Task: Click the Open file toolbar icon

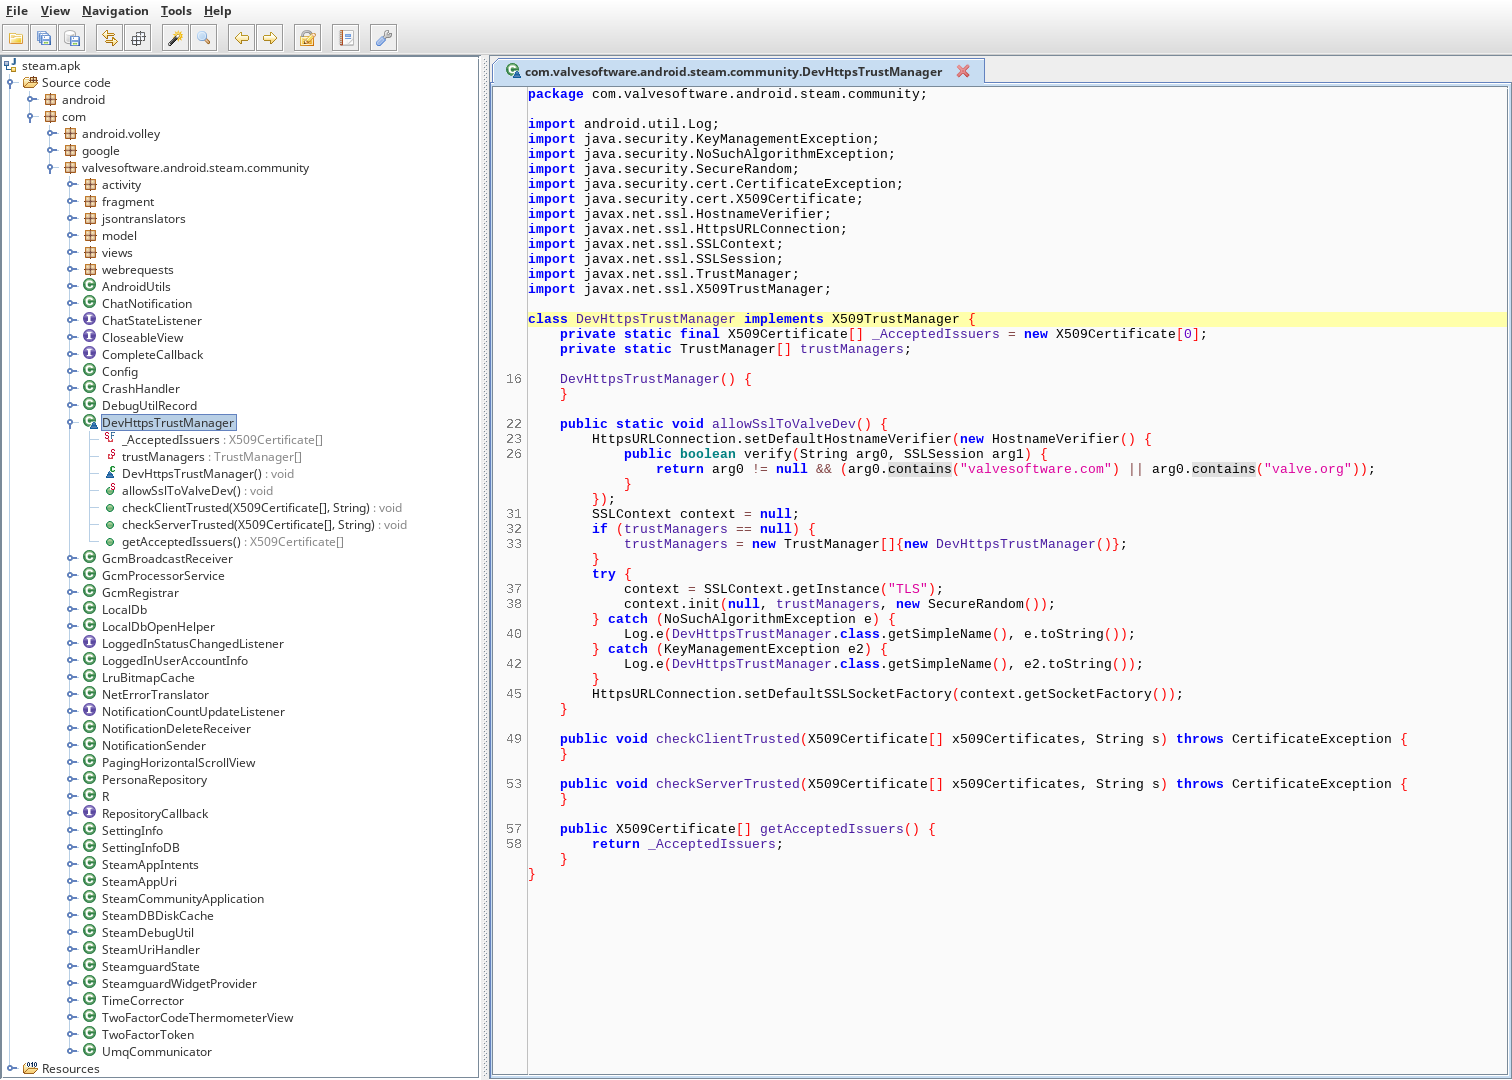Action: pos(16,38)
